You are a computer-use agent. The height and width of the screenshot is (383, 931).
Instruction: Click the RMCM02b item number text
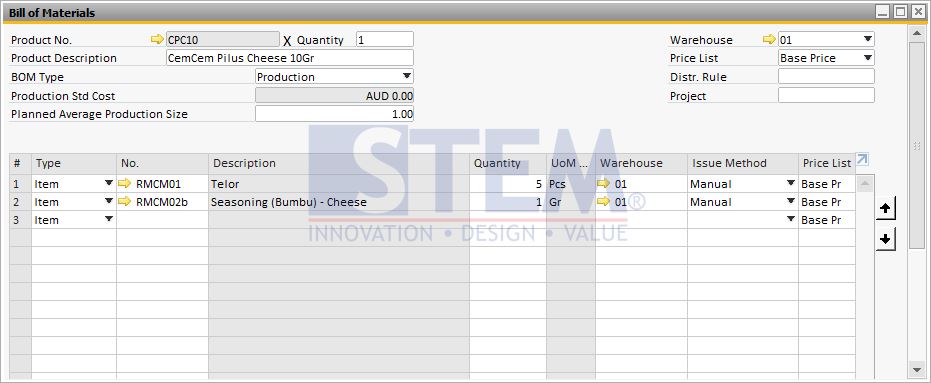coord(162,202)
